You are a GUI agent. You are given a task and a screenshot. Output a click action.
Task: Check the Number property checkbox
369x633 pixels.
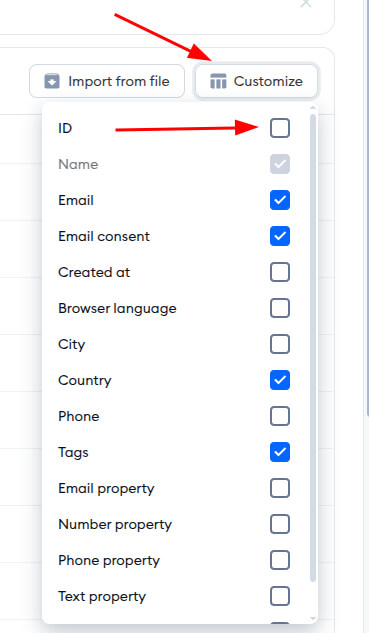280,524
